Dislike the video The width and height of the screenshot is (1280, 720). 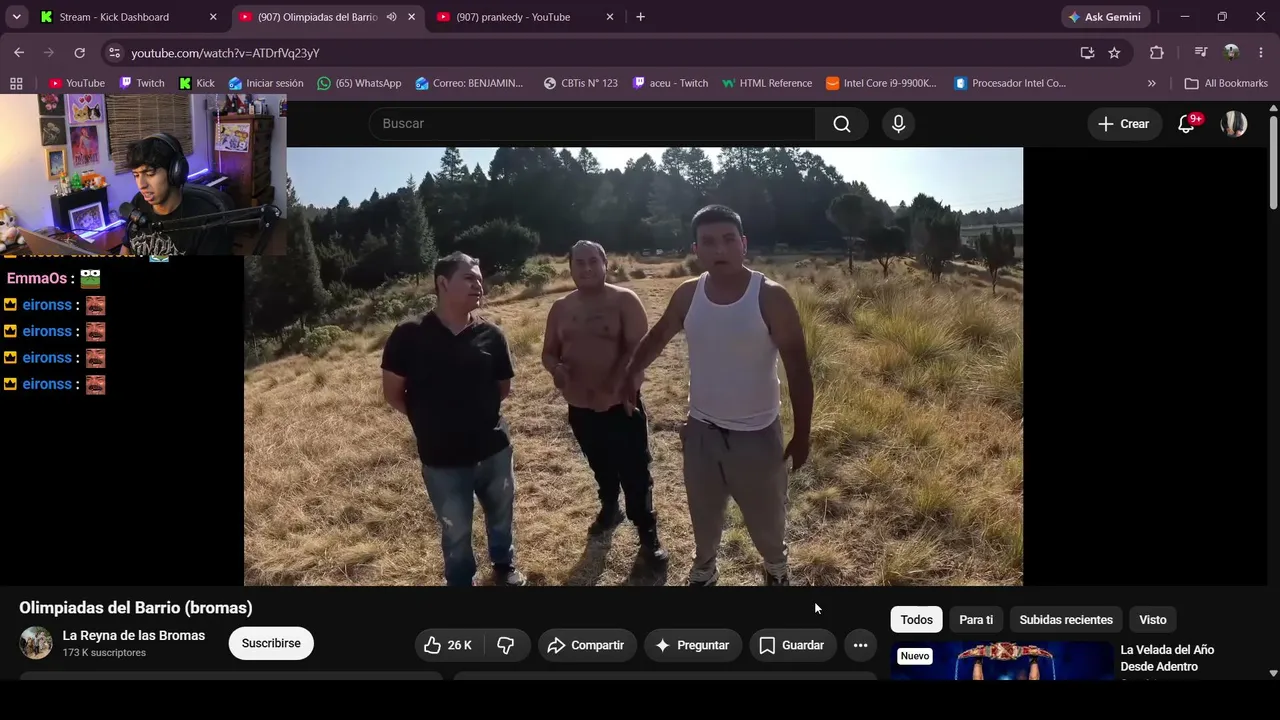pos(506,645)
